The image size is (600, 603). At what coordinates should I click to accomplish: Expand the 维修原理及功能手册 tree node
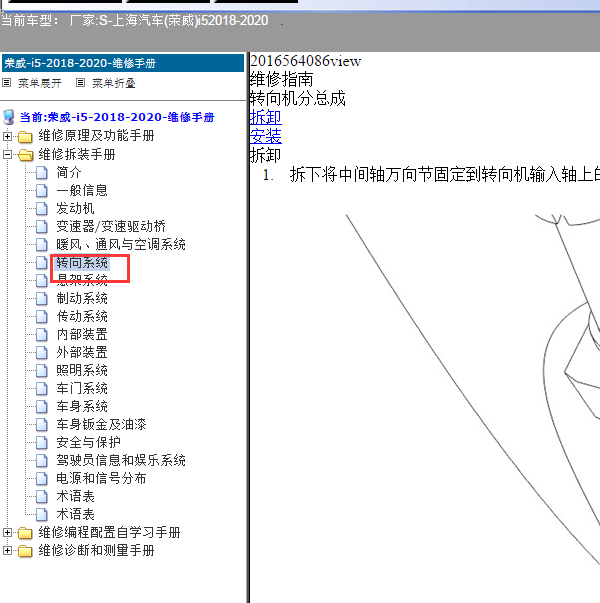coord(7,136)
